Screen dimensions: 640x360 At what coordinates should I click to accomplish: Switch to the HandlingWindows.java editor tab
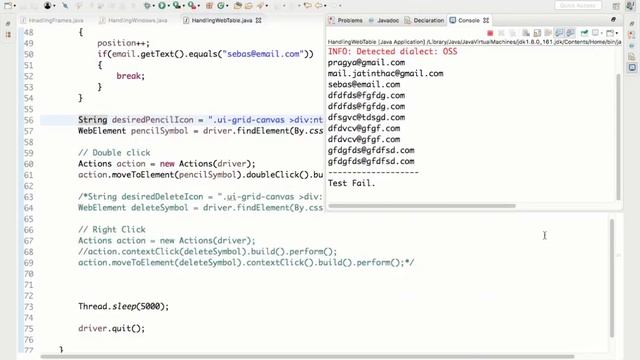click(133, 20)
